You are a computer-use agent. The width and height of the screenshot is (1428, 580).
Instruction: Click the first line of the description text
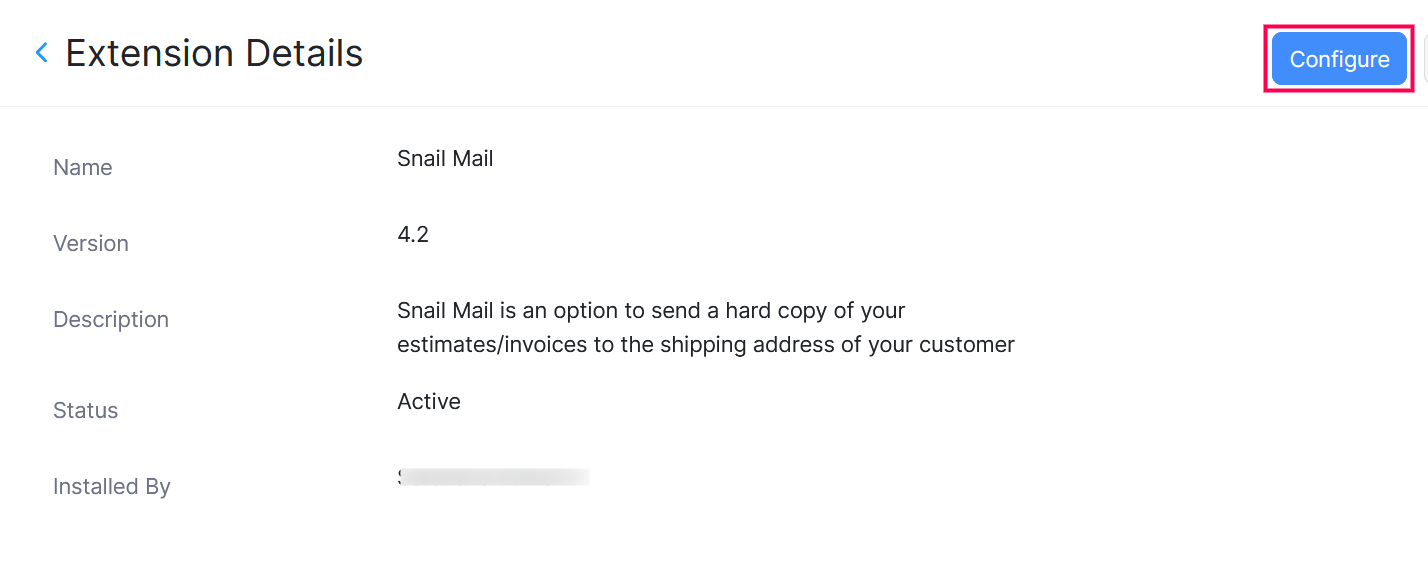(651, 310)
